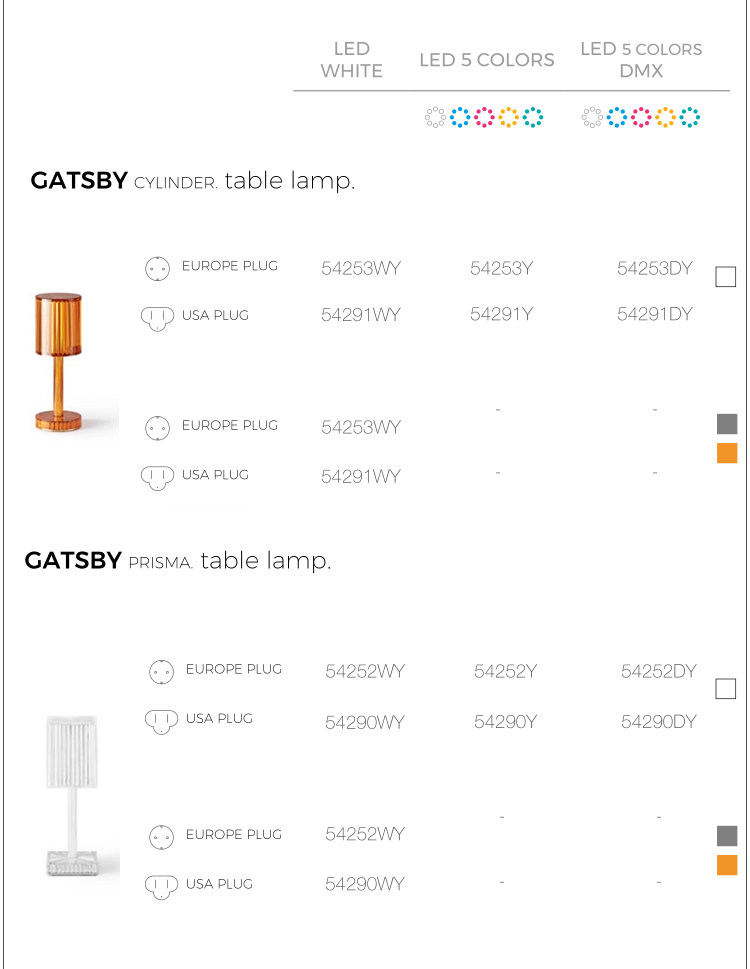The height and width of the screenshot is (969, 750).
Task: Click the Europe plug icon beside code 54253Y
Action: coord(156,268)
